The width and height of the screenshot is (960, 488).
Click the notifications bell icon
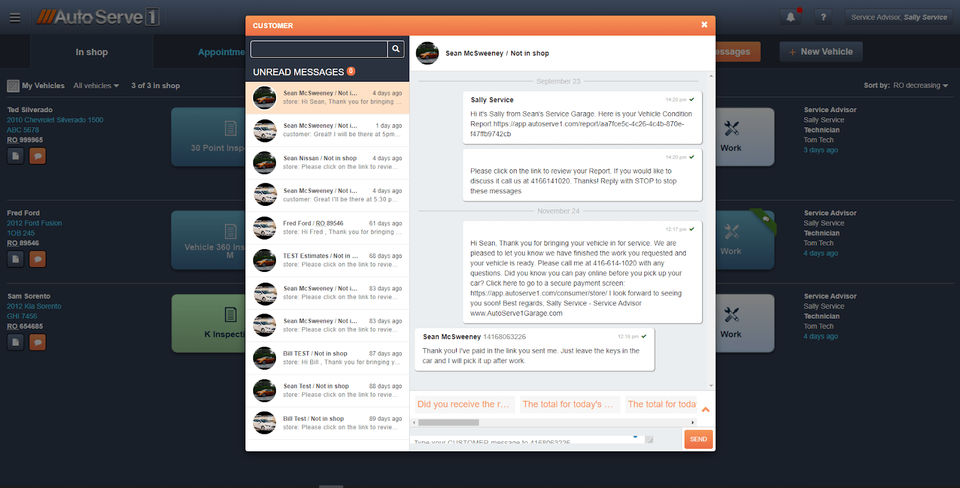790,17
